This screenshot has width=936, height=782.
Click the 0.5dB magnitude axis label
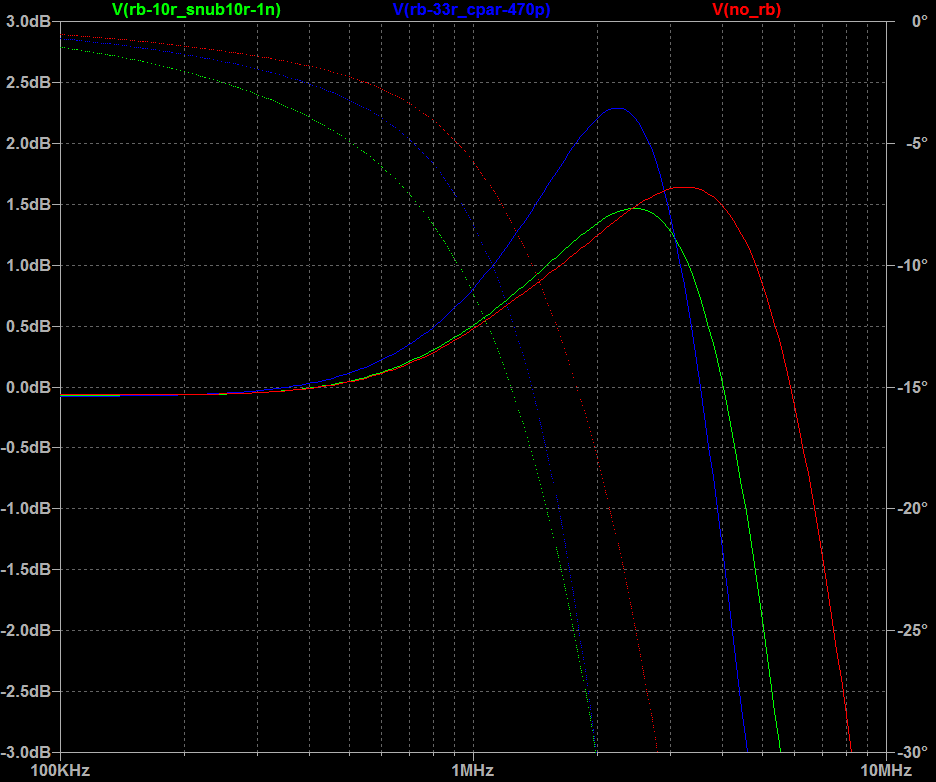(x=28, y=326)
